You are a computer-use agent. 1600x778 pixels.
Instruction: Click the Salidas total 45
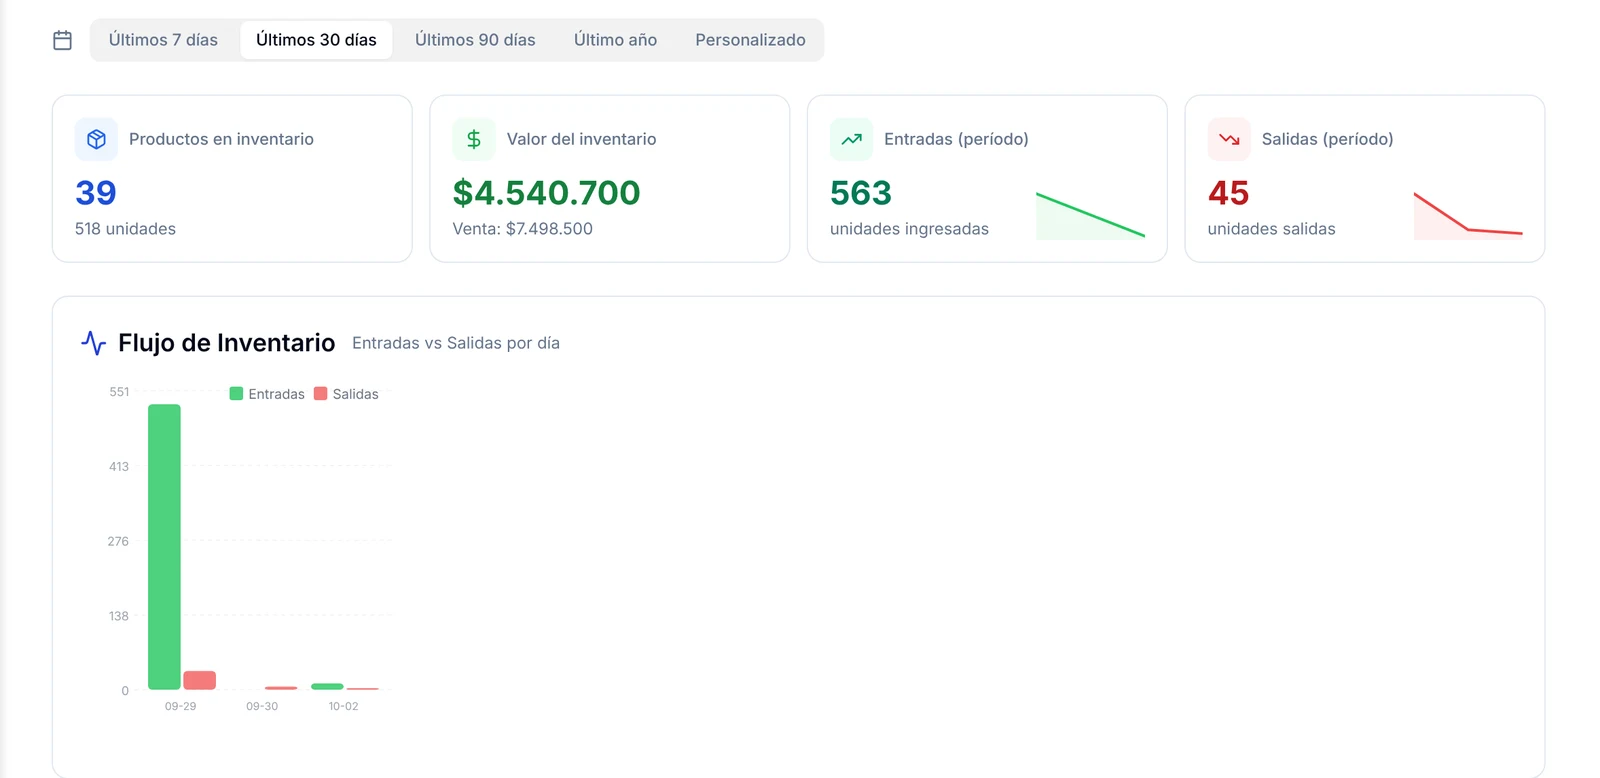pyautogui.click(x=1229, y=193)
